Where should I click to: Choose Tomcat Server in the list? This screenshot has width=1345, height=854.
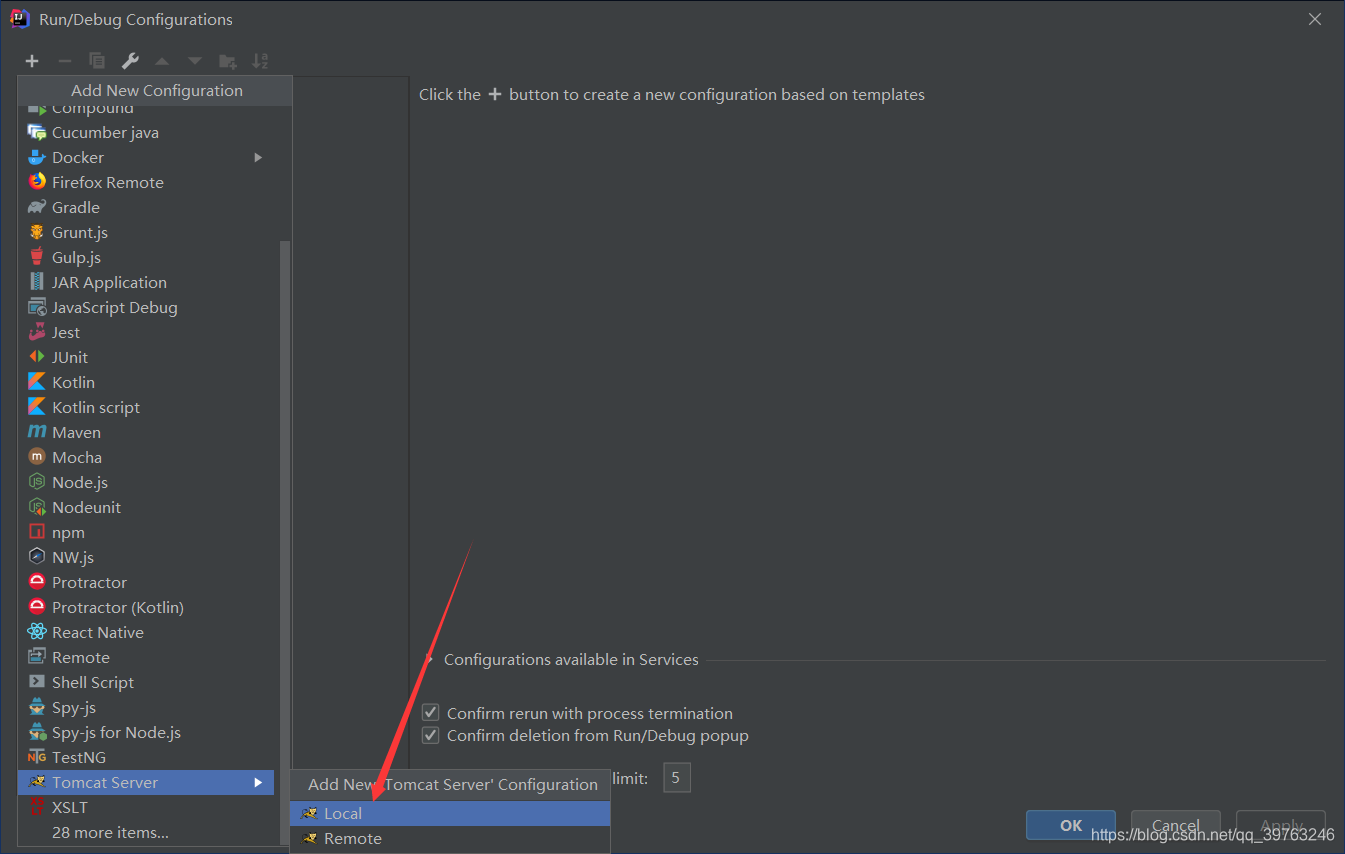146,782
